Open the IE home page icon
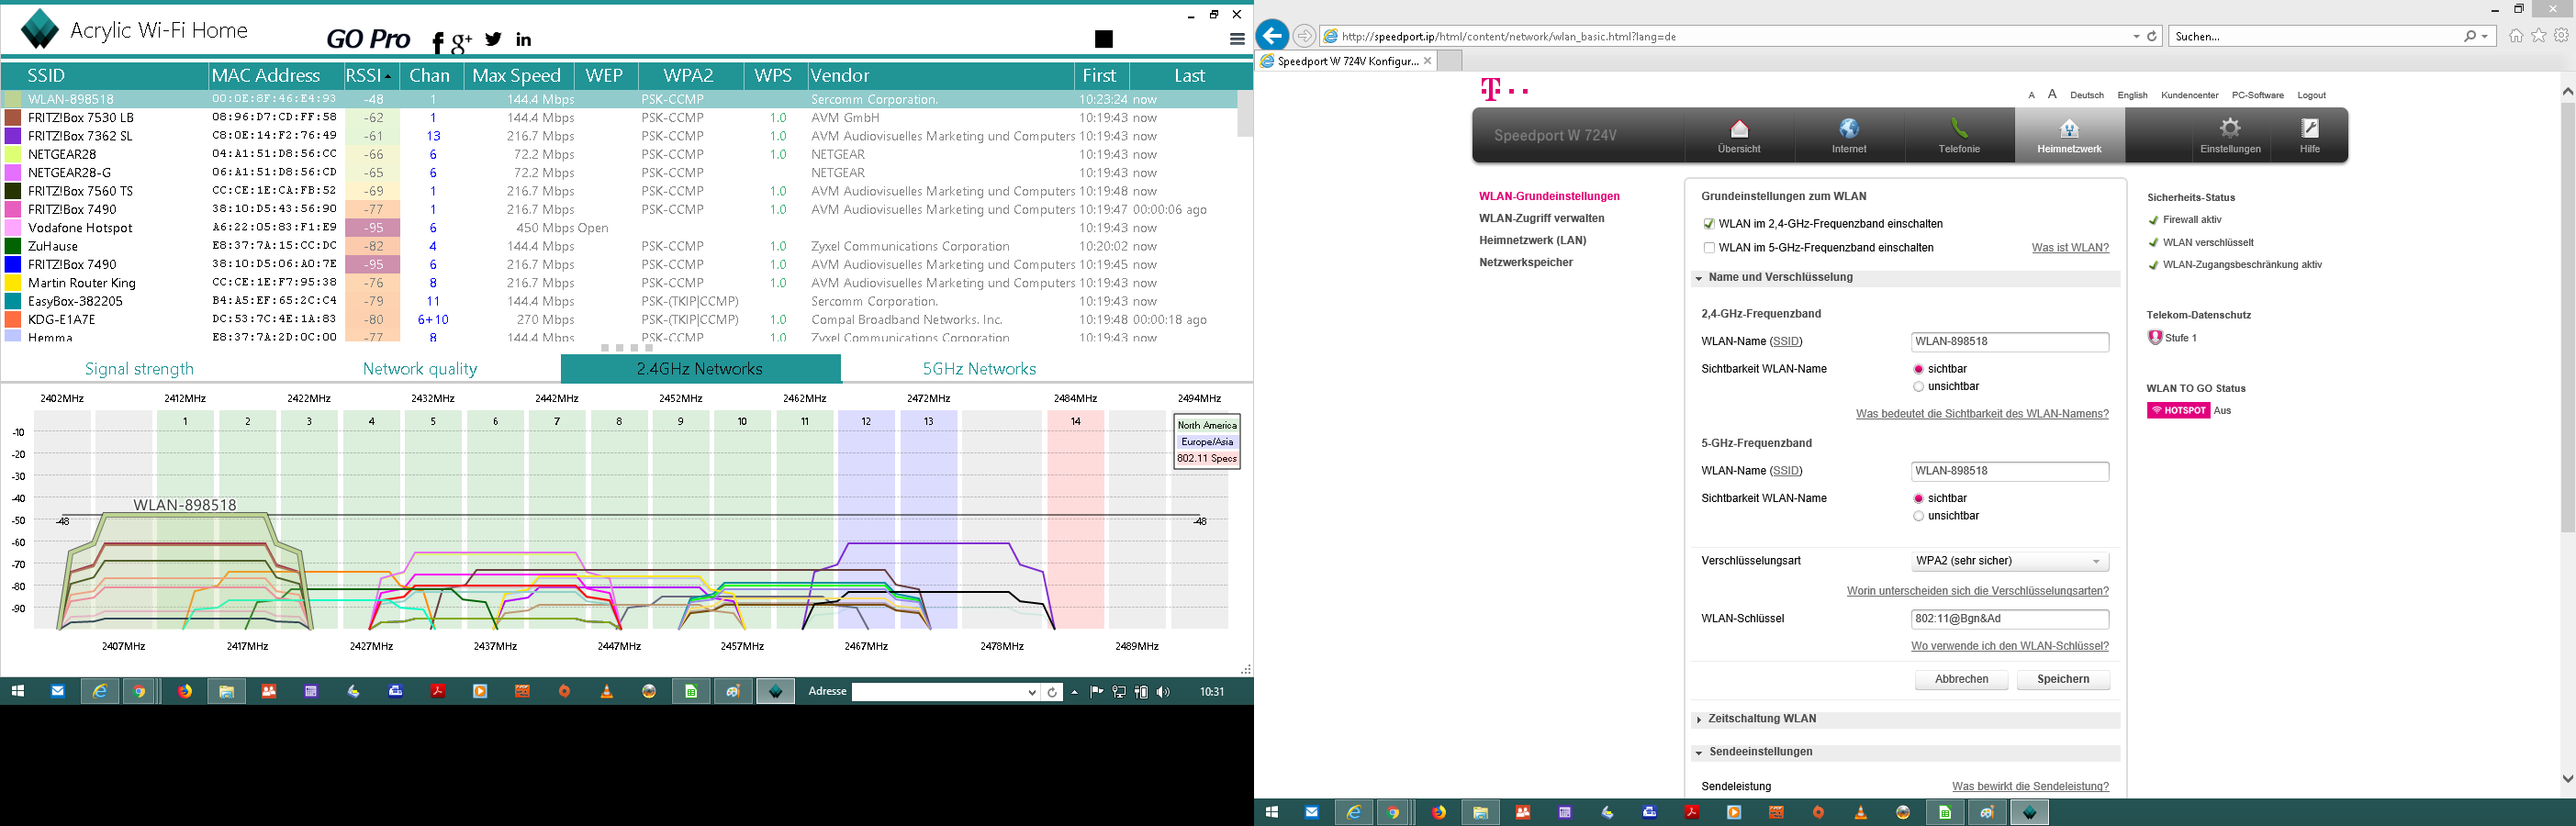 coord(2516,35)
